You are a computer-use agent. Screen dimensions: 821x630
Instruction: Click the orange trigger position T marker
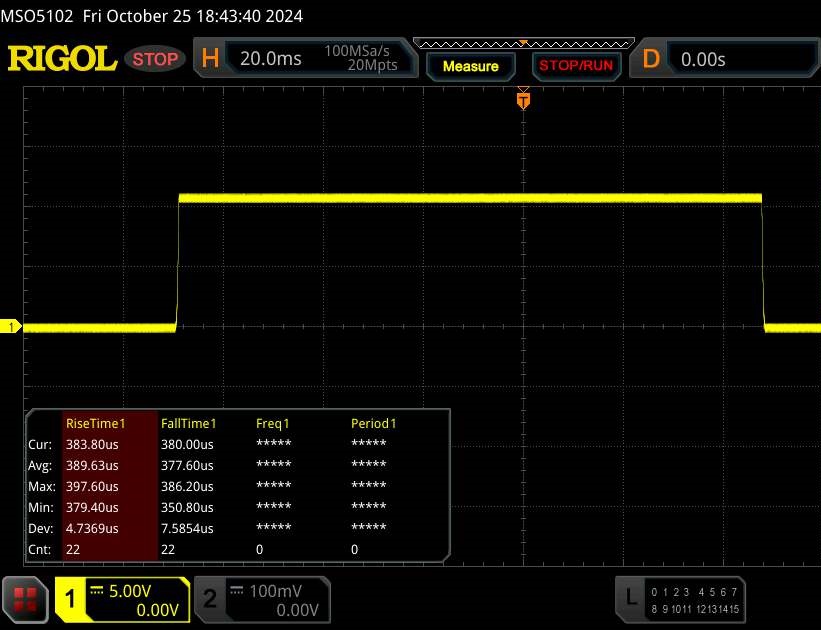[x=522, y=100]
